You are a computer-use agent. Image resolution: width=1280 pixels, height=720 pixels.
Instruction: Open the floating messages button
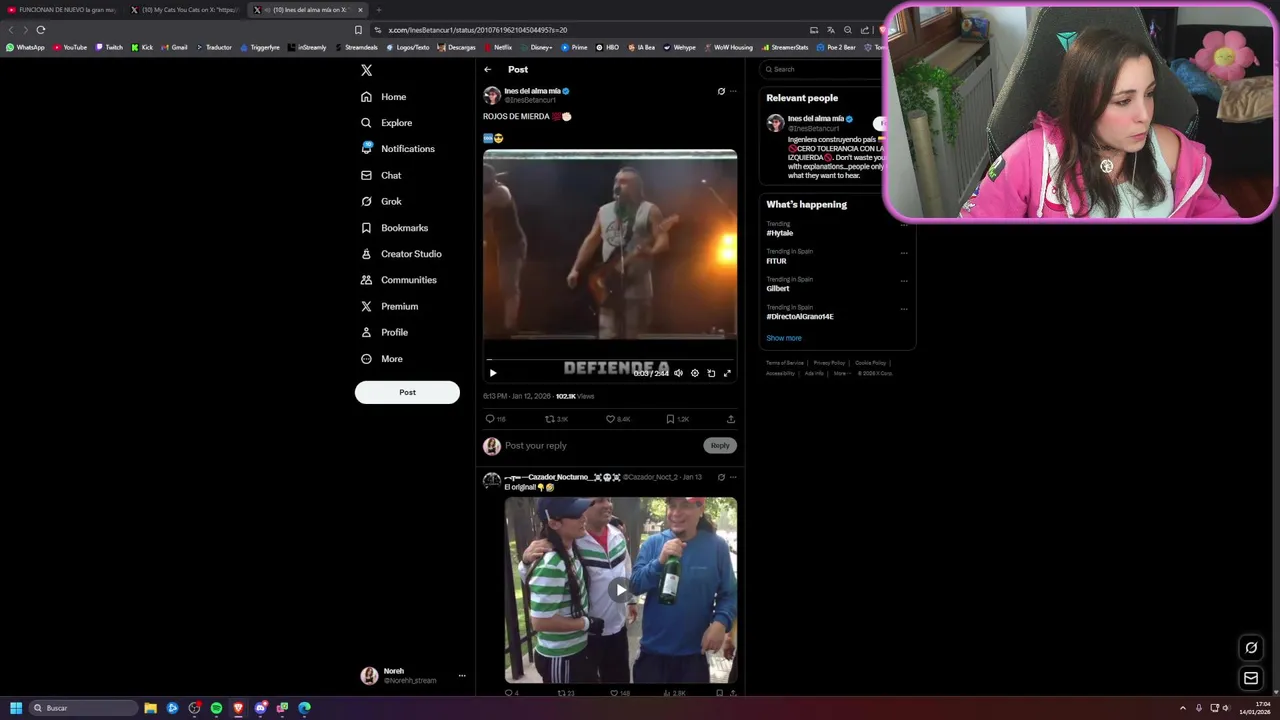point(1251,678)
